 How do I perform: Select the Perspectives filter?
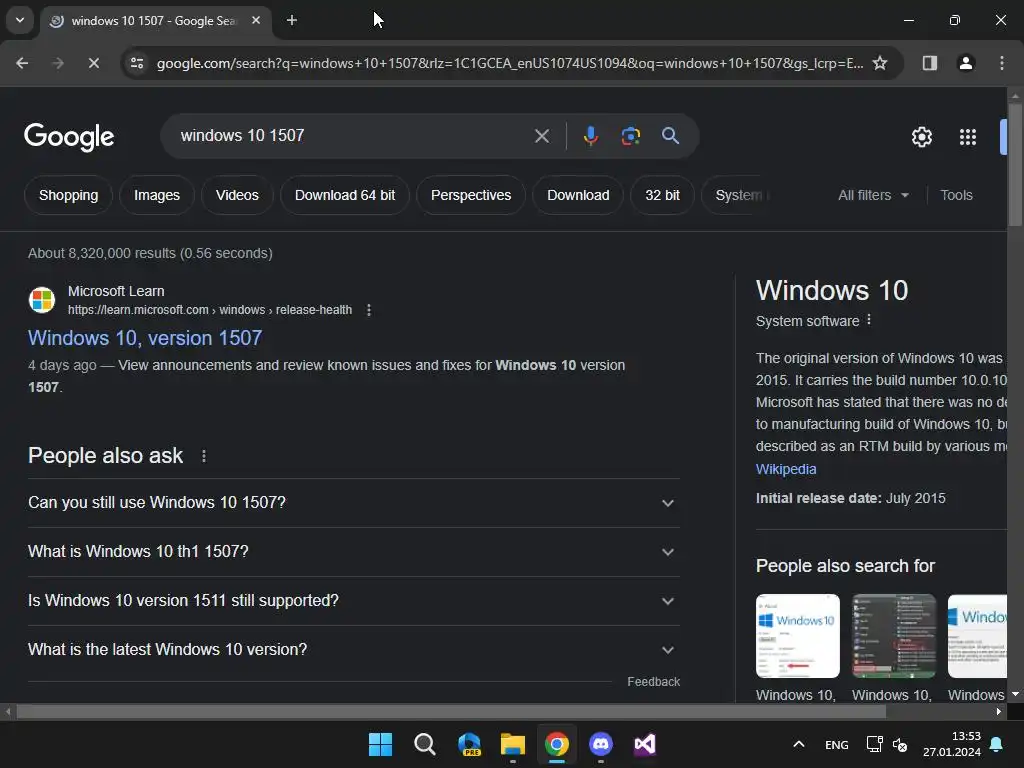click(x=471, y=195)
